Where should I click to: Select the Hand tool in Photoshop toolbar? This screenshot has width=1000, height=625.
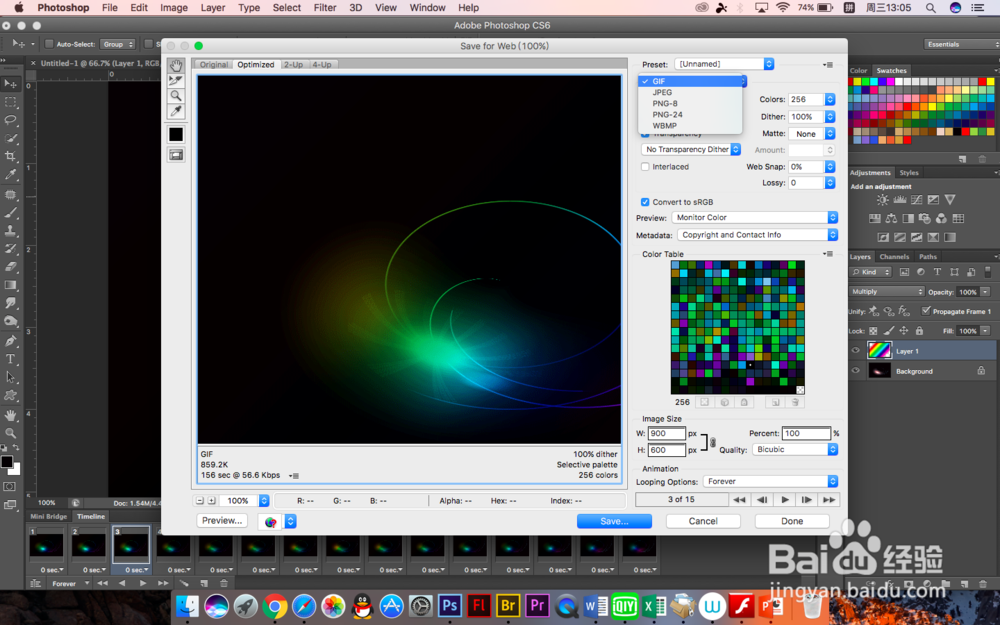(x=10, y=415)
